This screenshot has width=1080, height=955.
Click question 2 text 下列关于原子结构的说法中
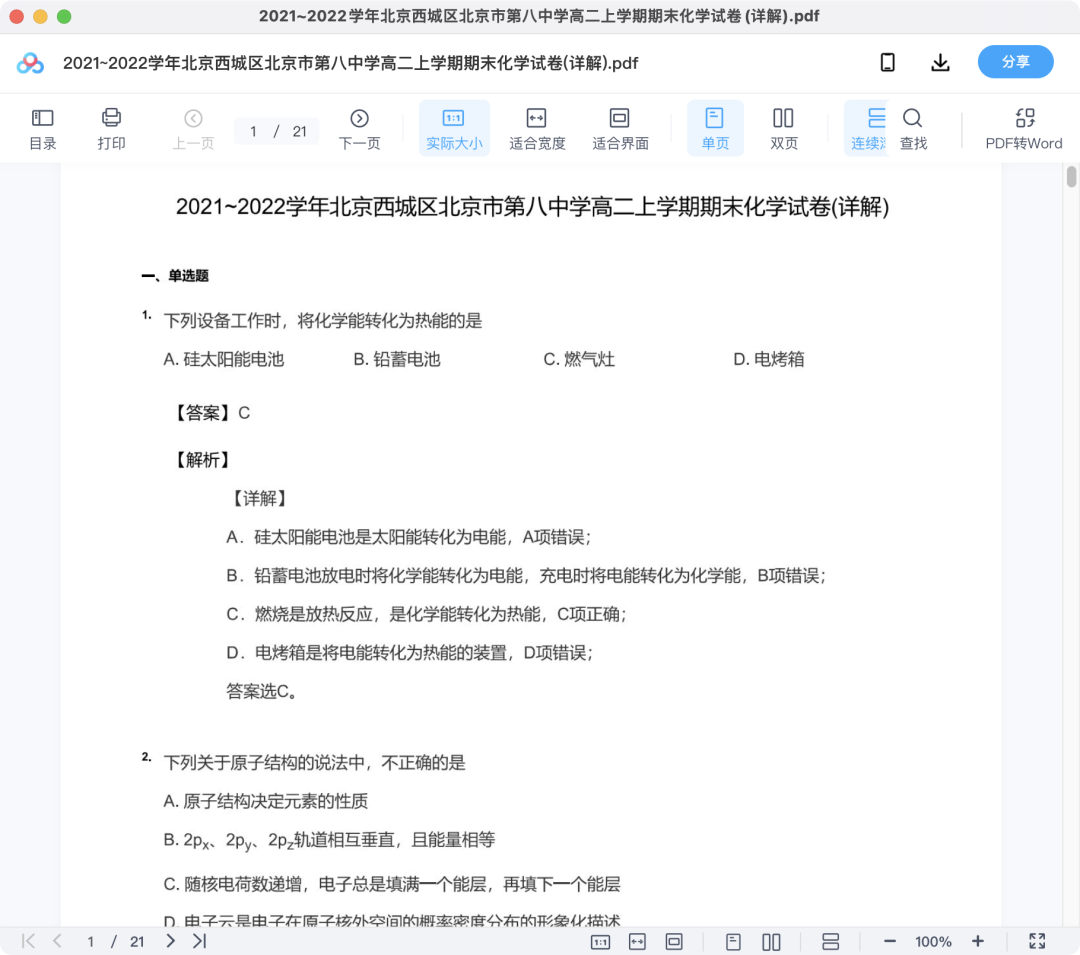[314, 763]
